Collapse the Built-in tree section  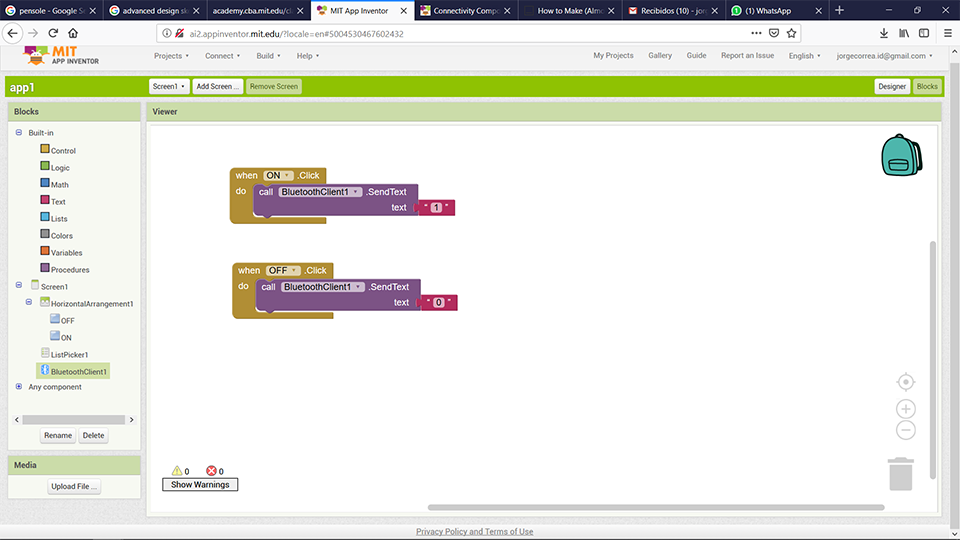tap(19, 132)
